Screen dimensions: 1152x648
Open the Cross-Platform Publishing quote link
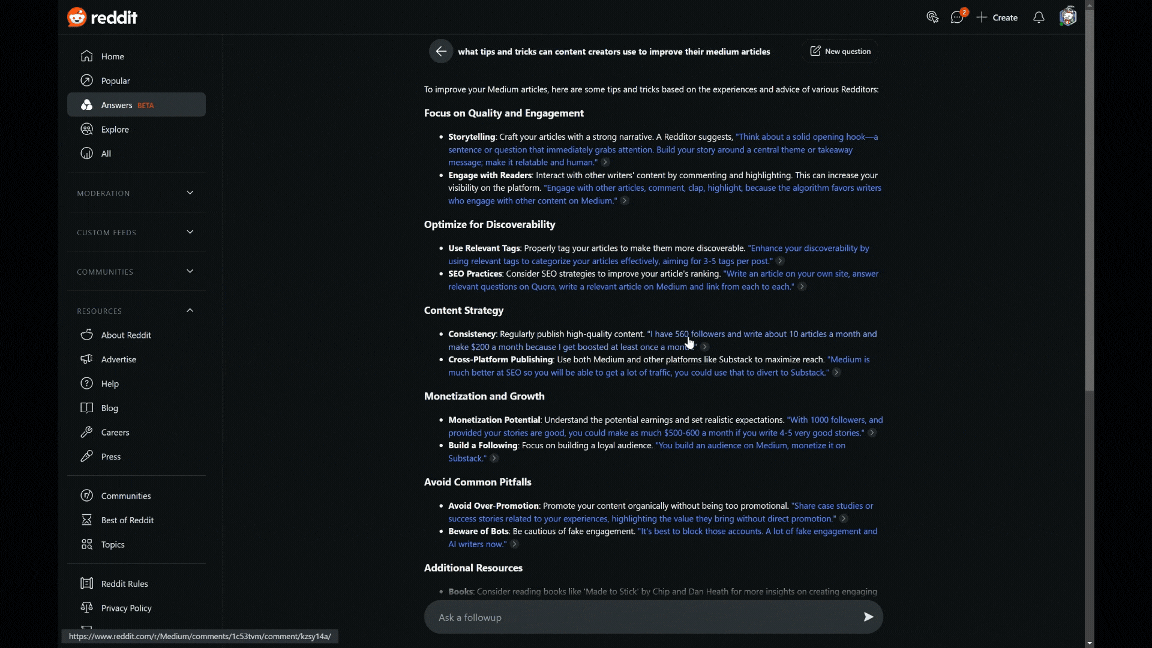tap(659, 366)
